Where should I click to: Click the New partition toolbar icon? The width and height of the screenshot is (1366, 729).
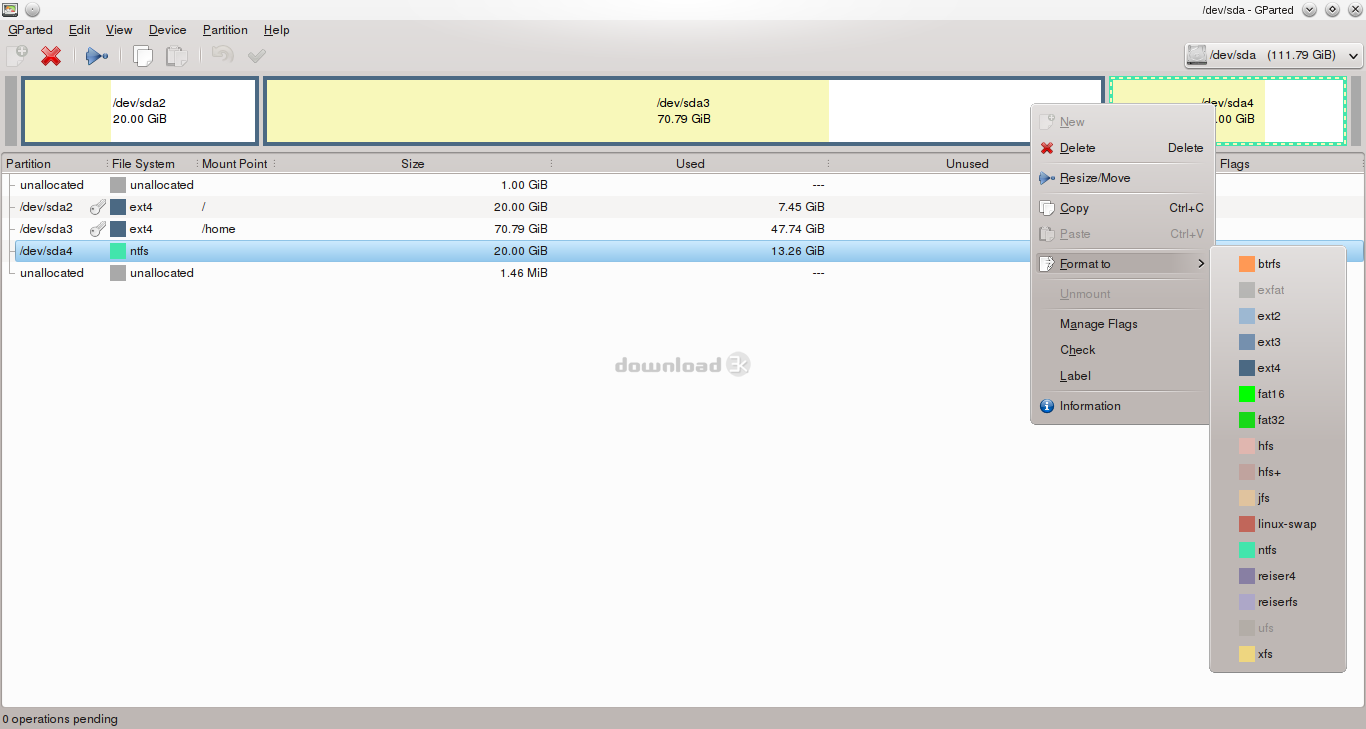coord(17,56)
